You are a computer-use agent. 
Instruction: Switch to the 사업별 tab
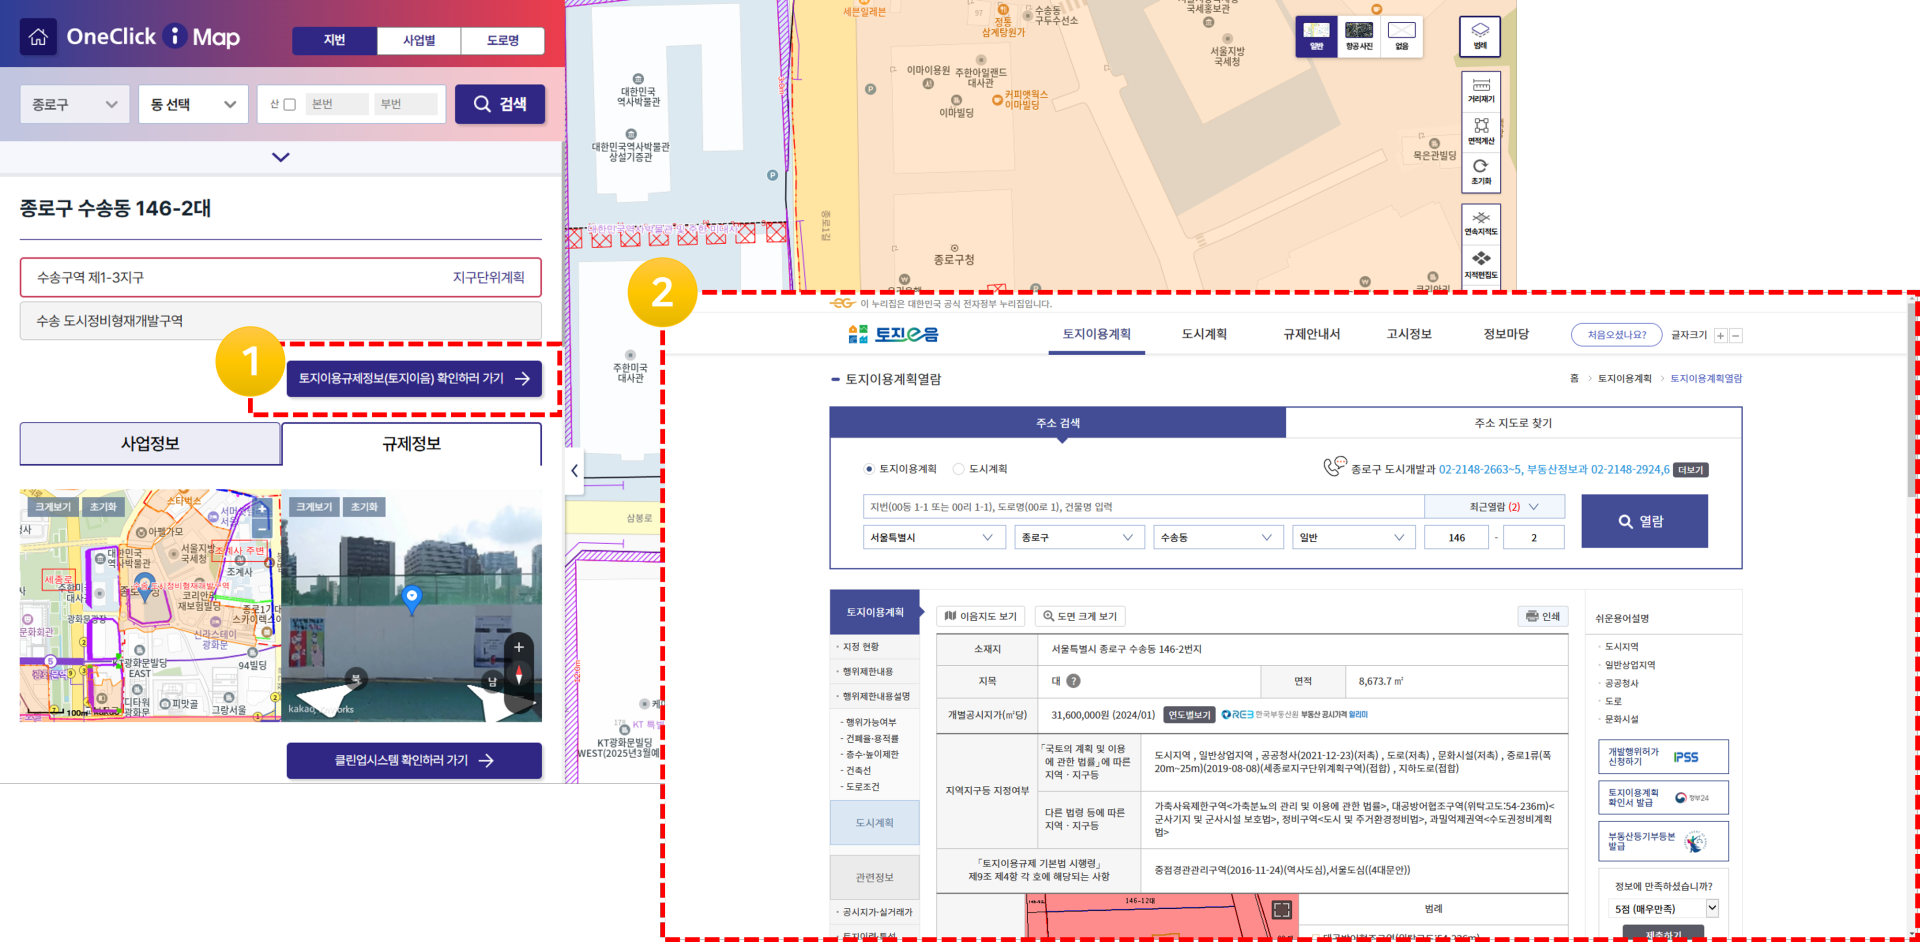pos(419,40)
